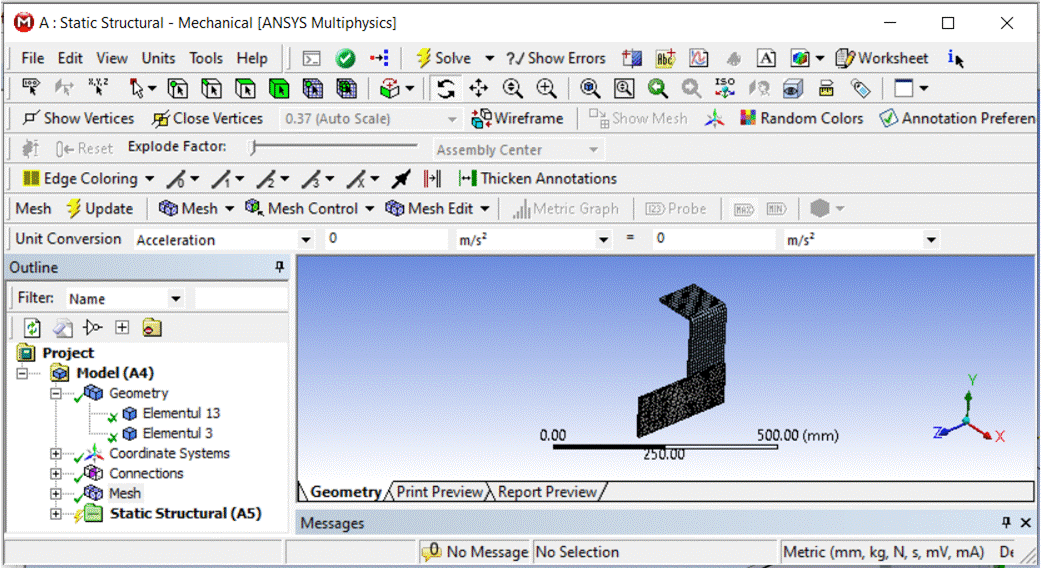Click the refresh outline icon
This screenshot has height=568, width=1041.
coord(32,328)
